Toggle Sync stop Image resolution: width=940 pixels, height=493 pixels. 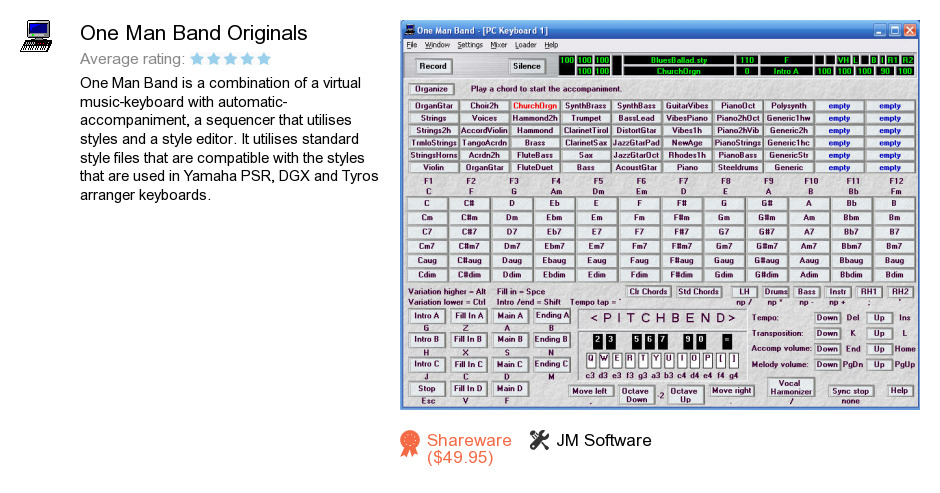(x=850, y=391)
